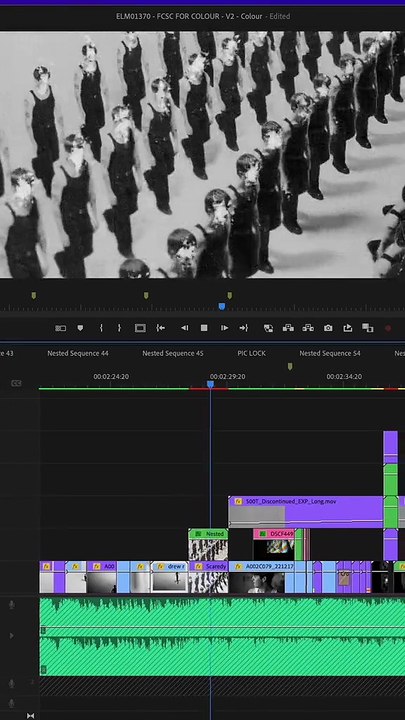405x720 pixels.
Task: Select the green Nested clip
Action: pyautogui.click(x=208, y=545)
